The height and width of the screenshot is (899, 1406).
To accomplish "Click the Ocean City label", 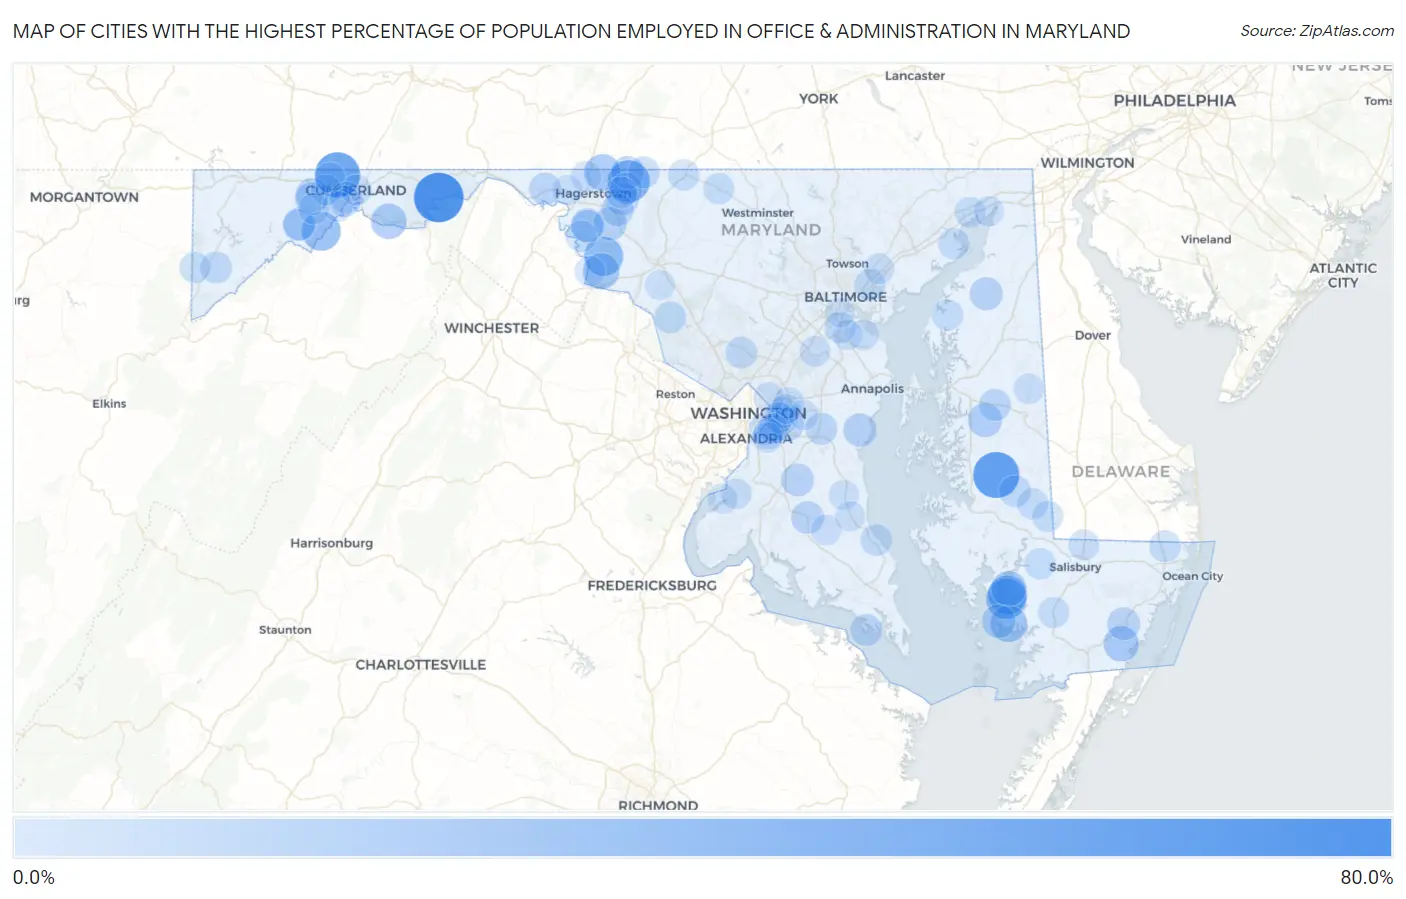I will tap(1192, 576).
